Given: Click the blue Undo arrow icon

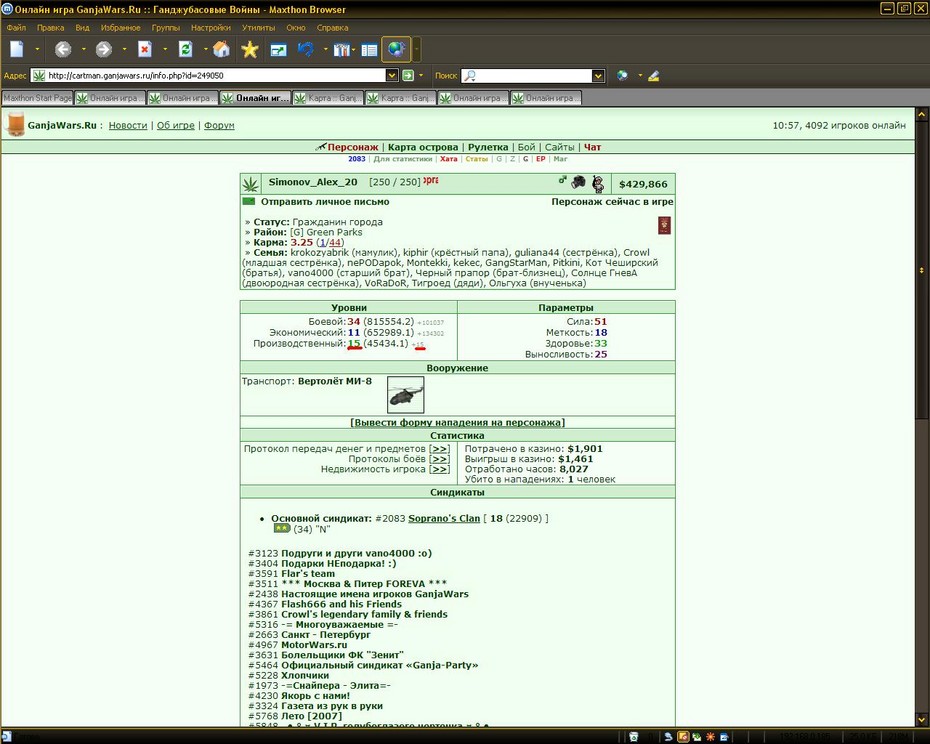Looking at the screenshot, I should click(306, 50).
